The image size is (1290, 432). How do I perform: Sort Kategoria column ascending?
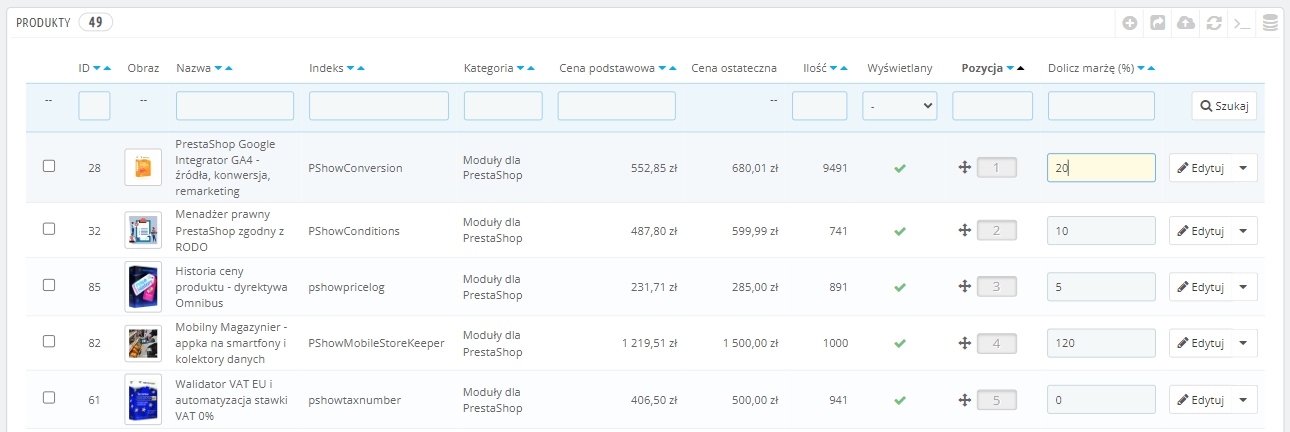(531, 68)
